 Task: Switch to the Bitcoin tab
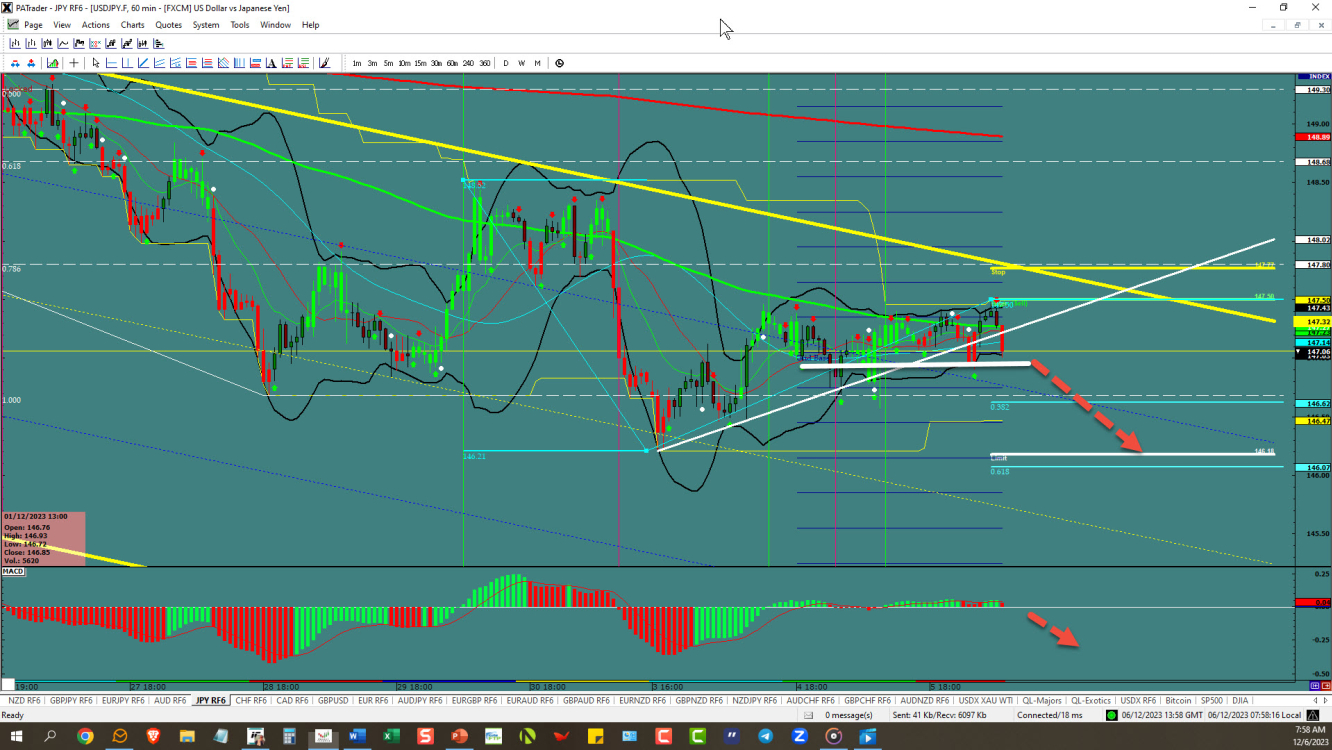[1178, 700]
